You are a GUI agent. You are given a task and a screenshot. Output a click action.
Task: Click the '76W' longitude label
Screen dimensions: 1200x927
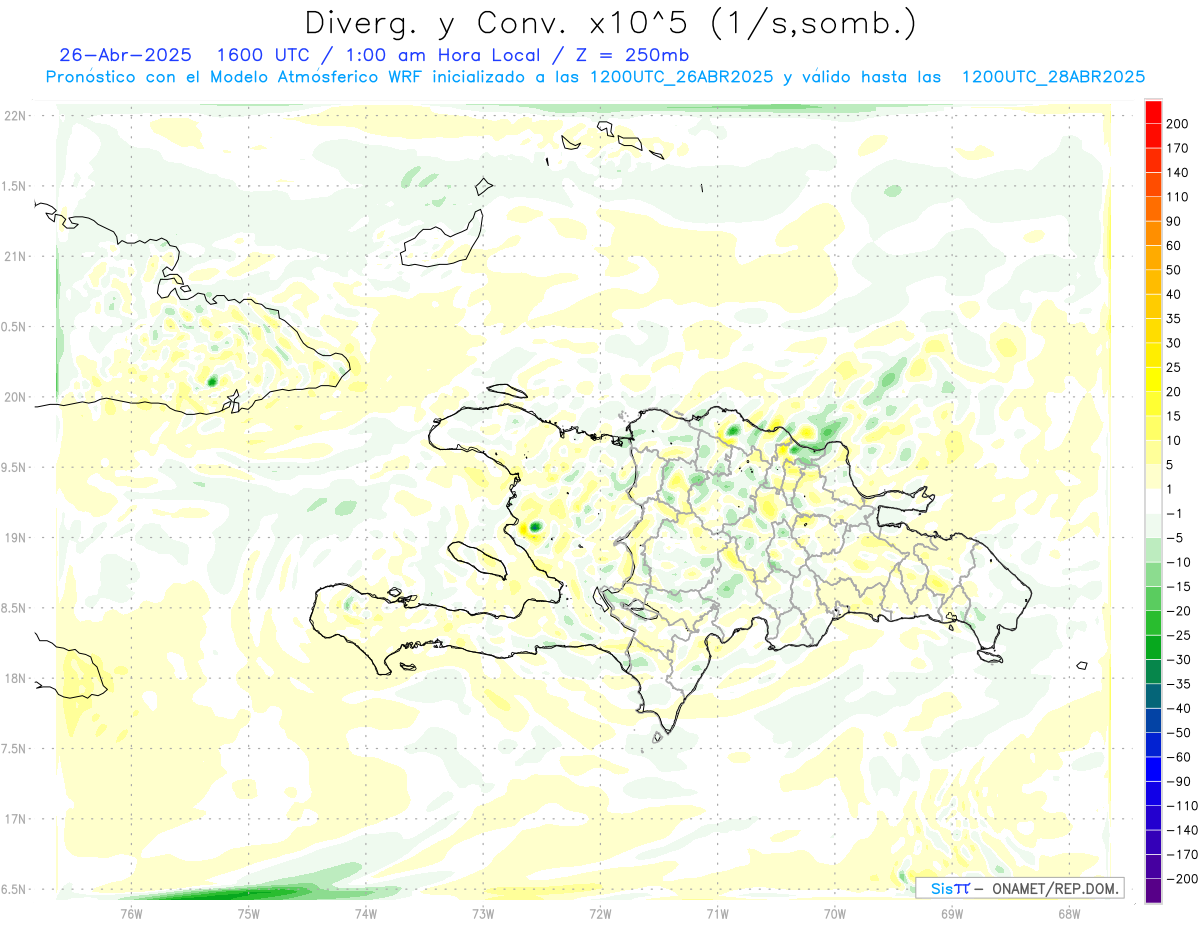(131, 913)
